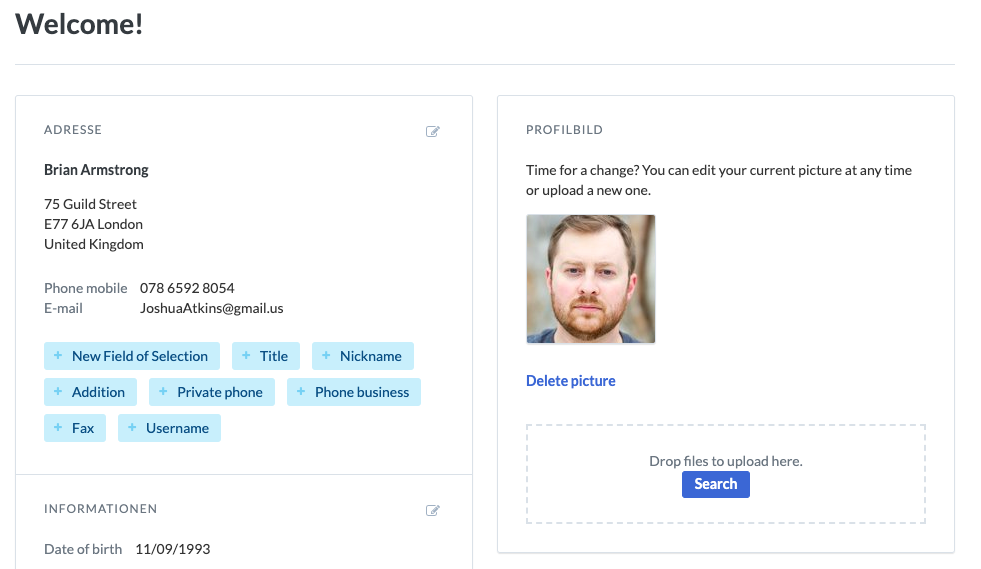Screen dimensions: 981x569
Task: Add New Field of Selection
Action: tap(132, 356)
